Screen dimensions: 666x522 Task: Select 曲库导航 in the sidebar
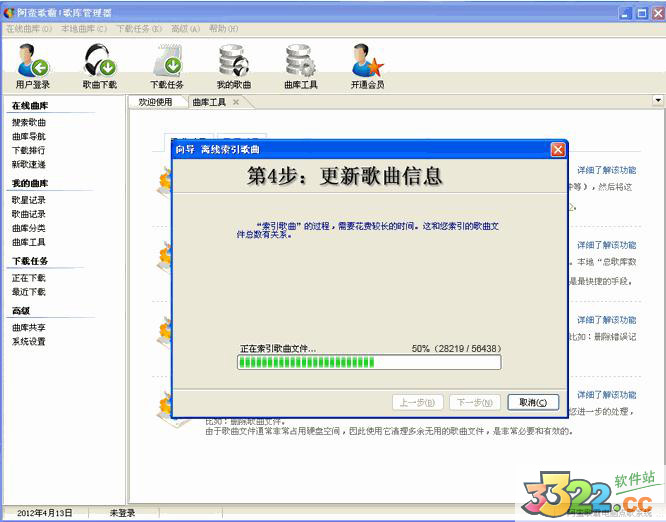[x=29, y=136]
